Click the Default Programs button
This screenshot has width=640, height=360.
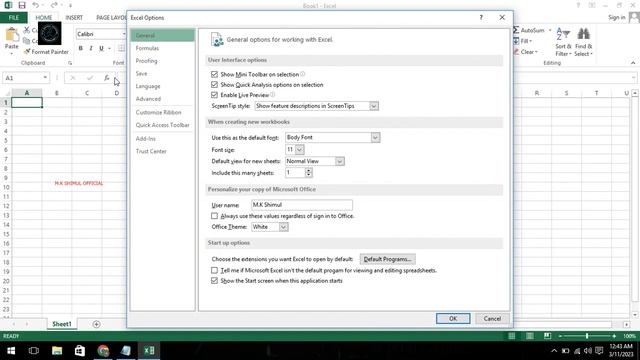pyautogui.click(x=387, y=259)
